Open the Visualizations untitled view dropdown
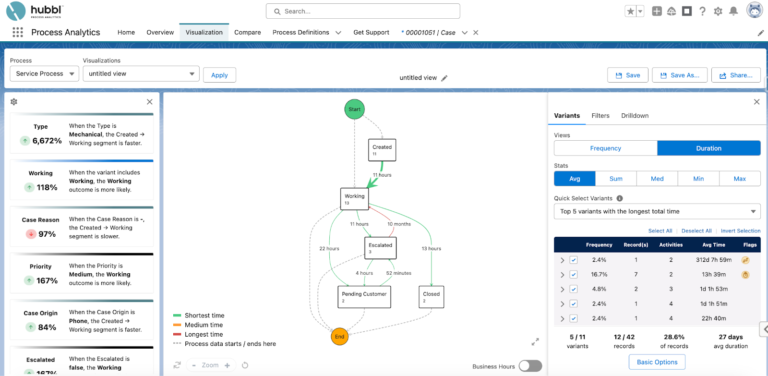The height and width of the screenshot is (376, 768). 141,74
